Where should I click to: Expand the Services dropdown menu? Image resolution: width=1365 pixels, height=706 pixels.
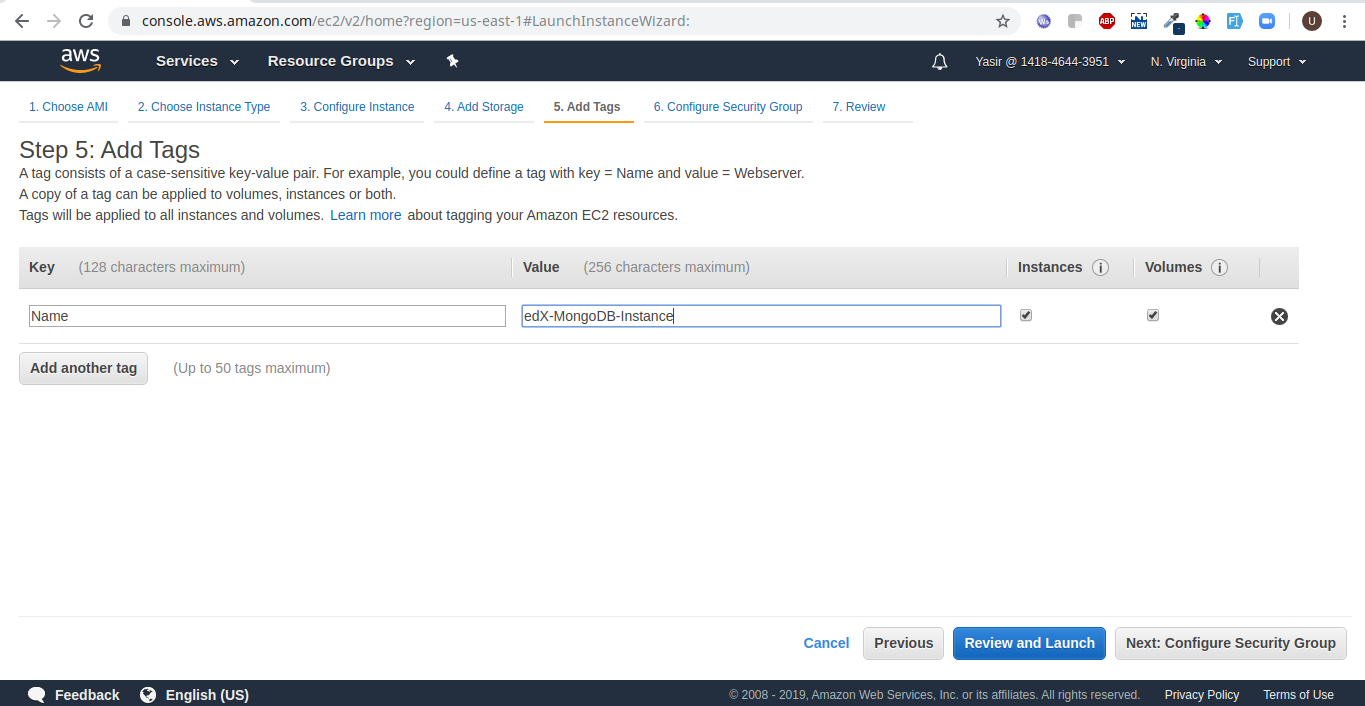(197, 61)
